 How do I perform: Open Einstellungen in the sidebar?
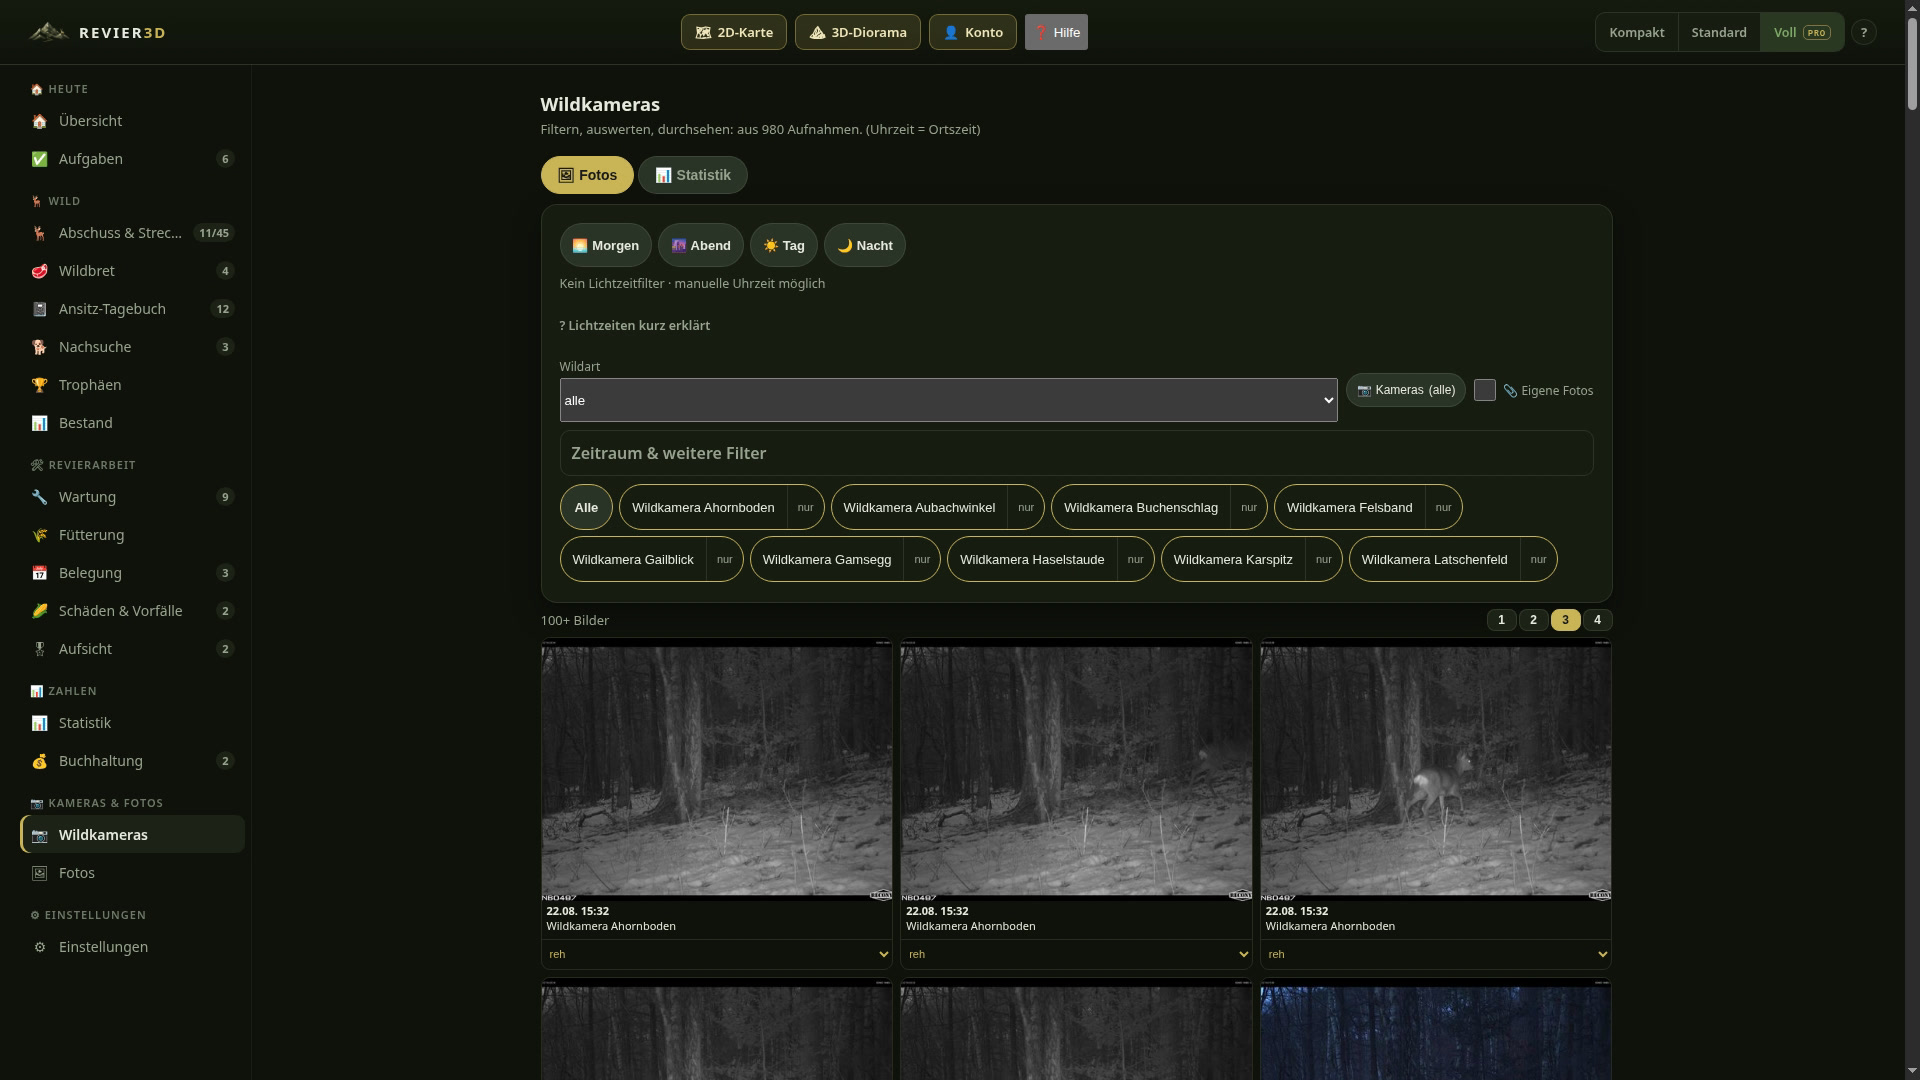click(132, 947)
